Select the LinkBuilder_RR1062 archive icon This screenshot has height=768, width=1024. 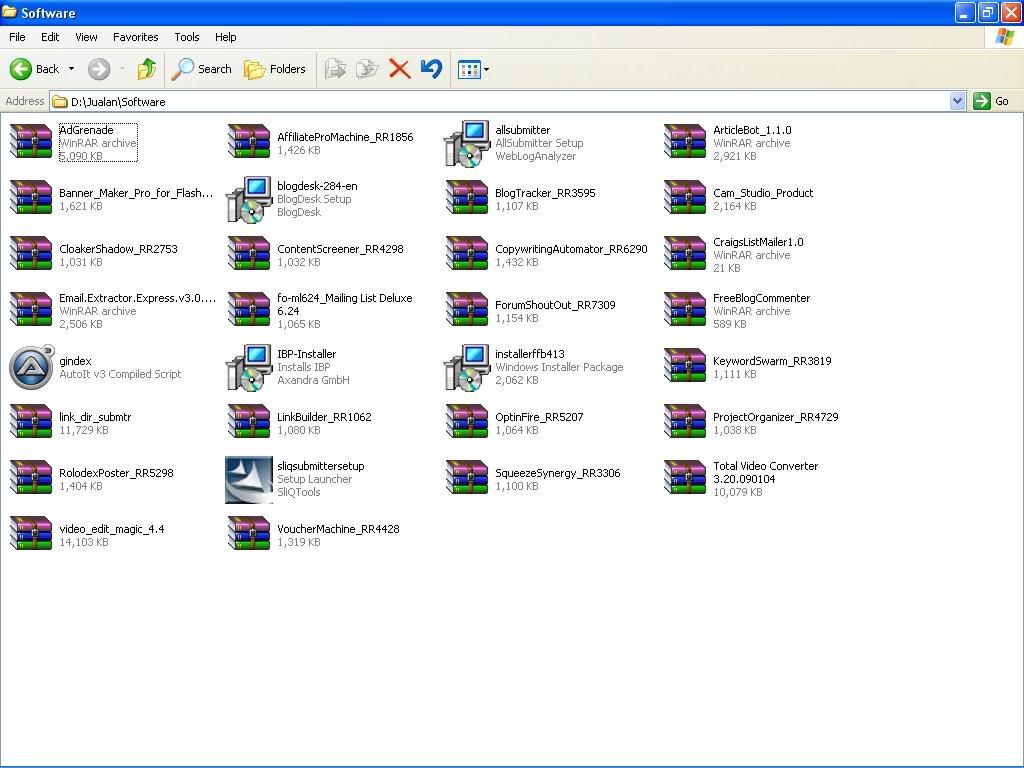tap(249, 422)
